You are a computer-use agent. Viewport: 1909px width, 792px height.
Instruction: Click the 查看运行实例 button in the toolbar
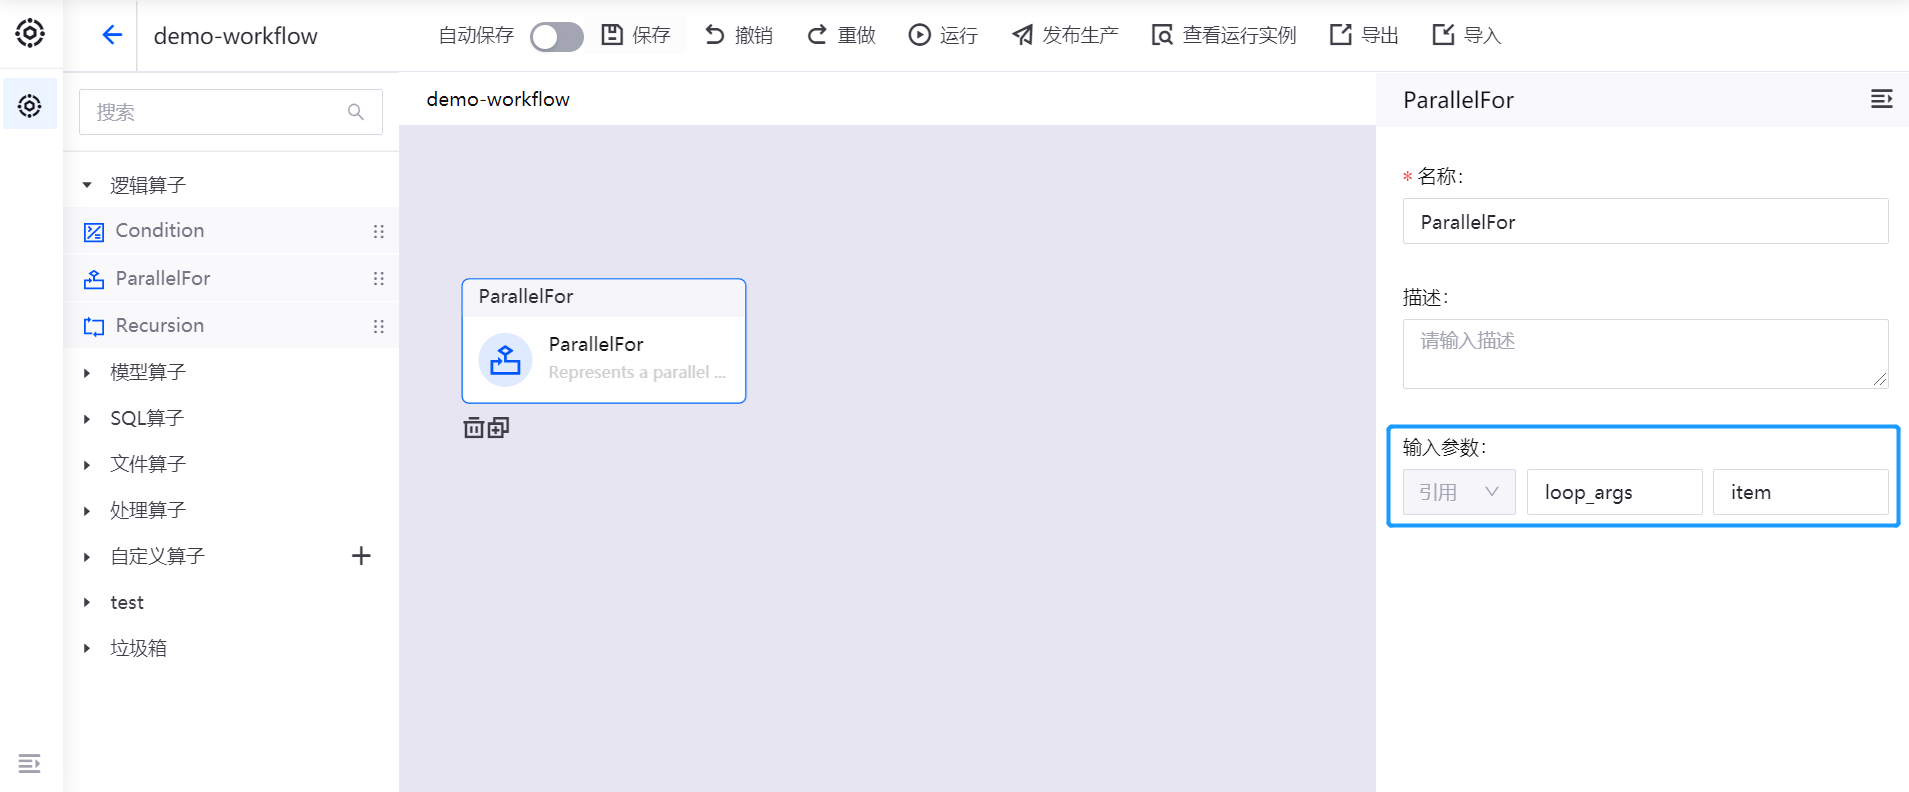coord(1223,36)
